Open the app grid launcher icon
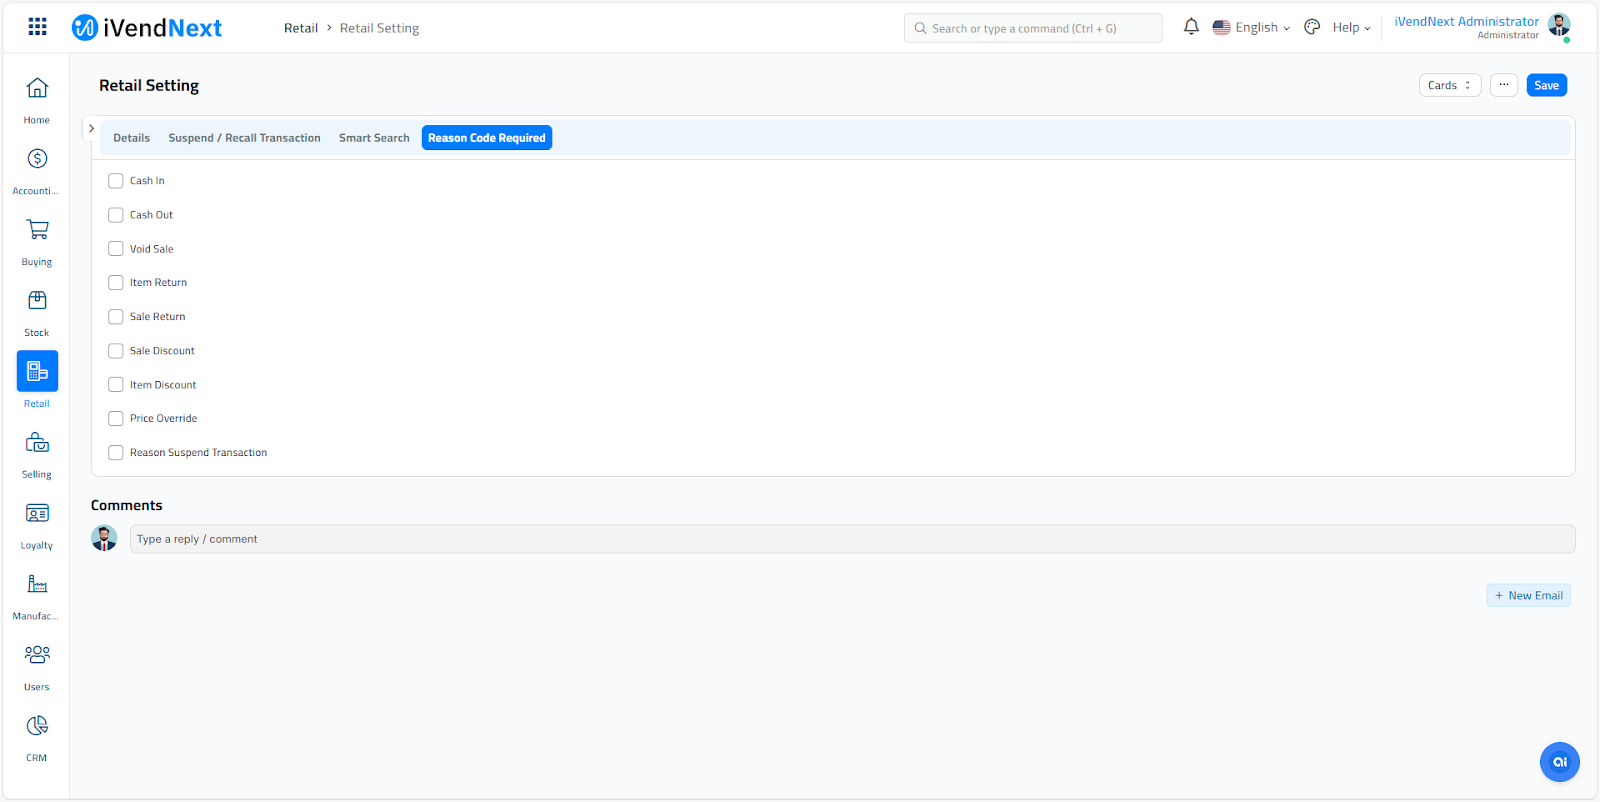This screenshot has width=1600, height=802. point(37,27)
